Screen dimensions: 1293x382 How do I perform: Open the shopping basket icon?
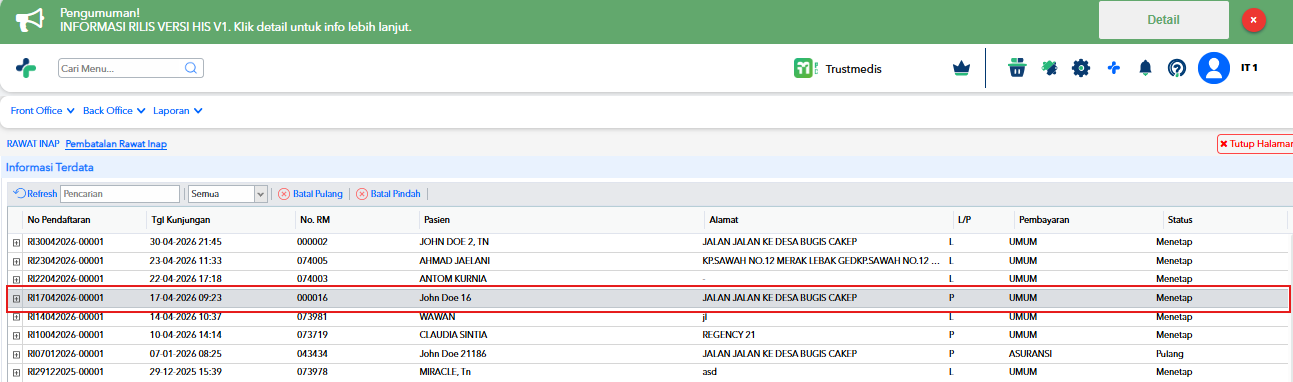click(x=1017, y=68)
